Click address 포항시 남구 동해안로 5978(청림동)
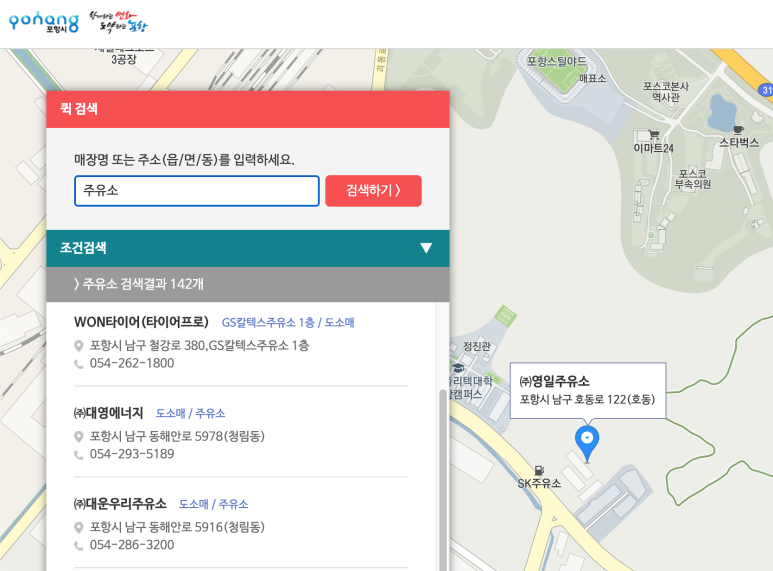This screenshot has height=571, width=773. click(x=177, y=436)
